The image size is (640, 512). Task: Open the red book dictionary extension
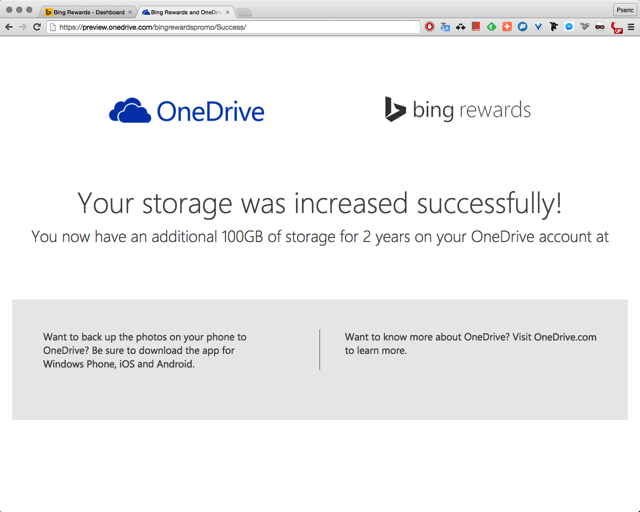[x=476, y=27]
